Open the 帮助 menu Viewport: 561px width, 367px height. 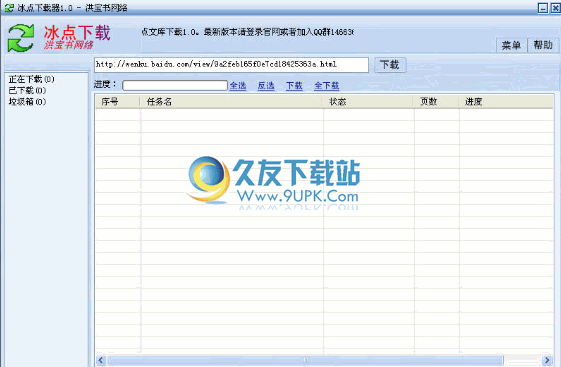543,45
